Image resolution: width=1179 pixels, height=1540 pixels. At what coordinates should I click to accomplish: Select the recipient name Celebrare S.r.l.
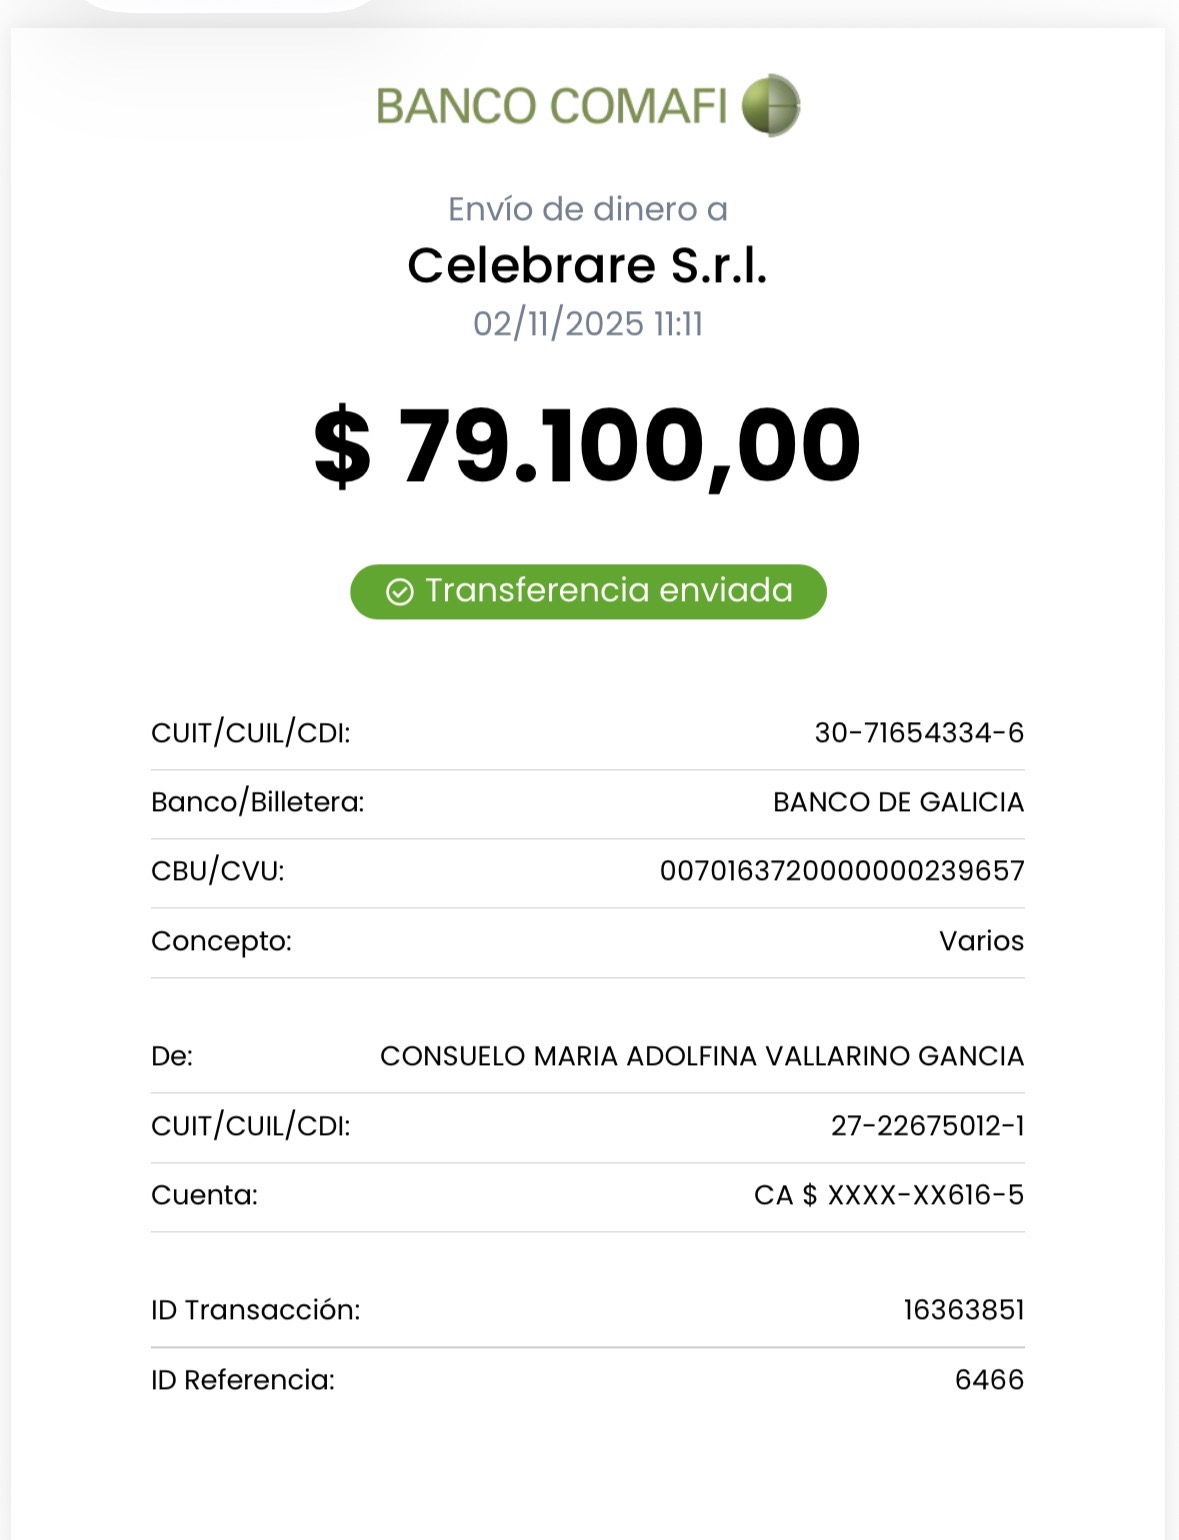tap(588, 266)
